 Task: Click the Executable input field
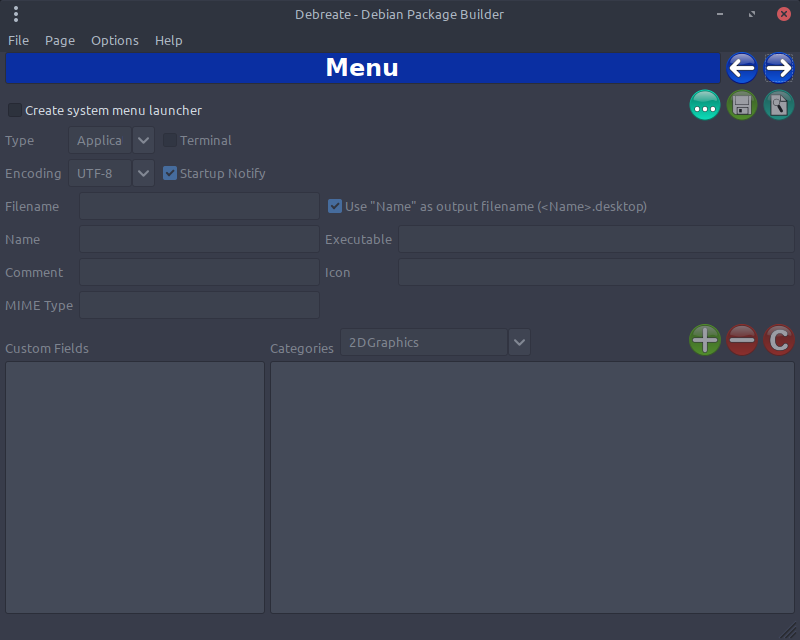pyautogui.click(x=596, y=239)
